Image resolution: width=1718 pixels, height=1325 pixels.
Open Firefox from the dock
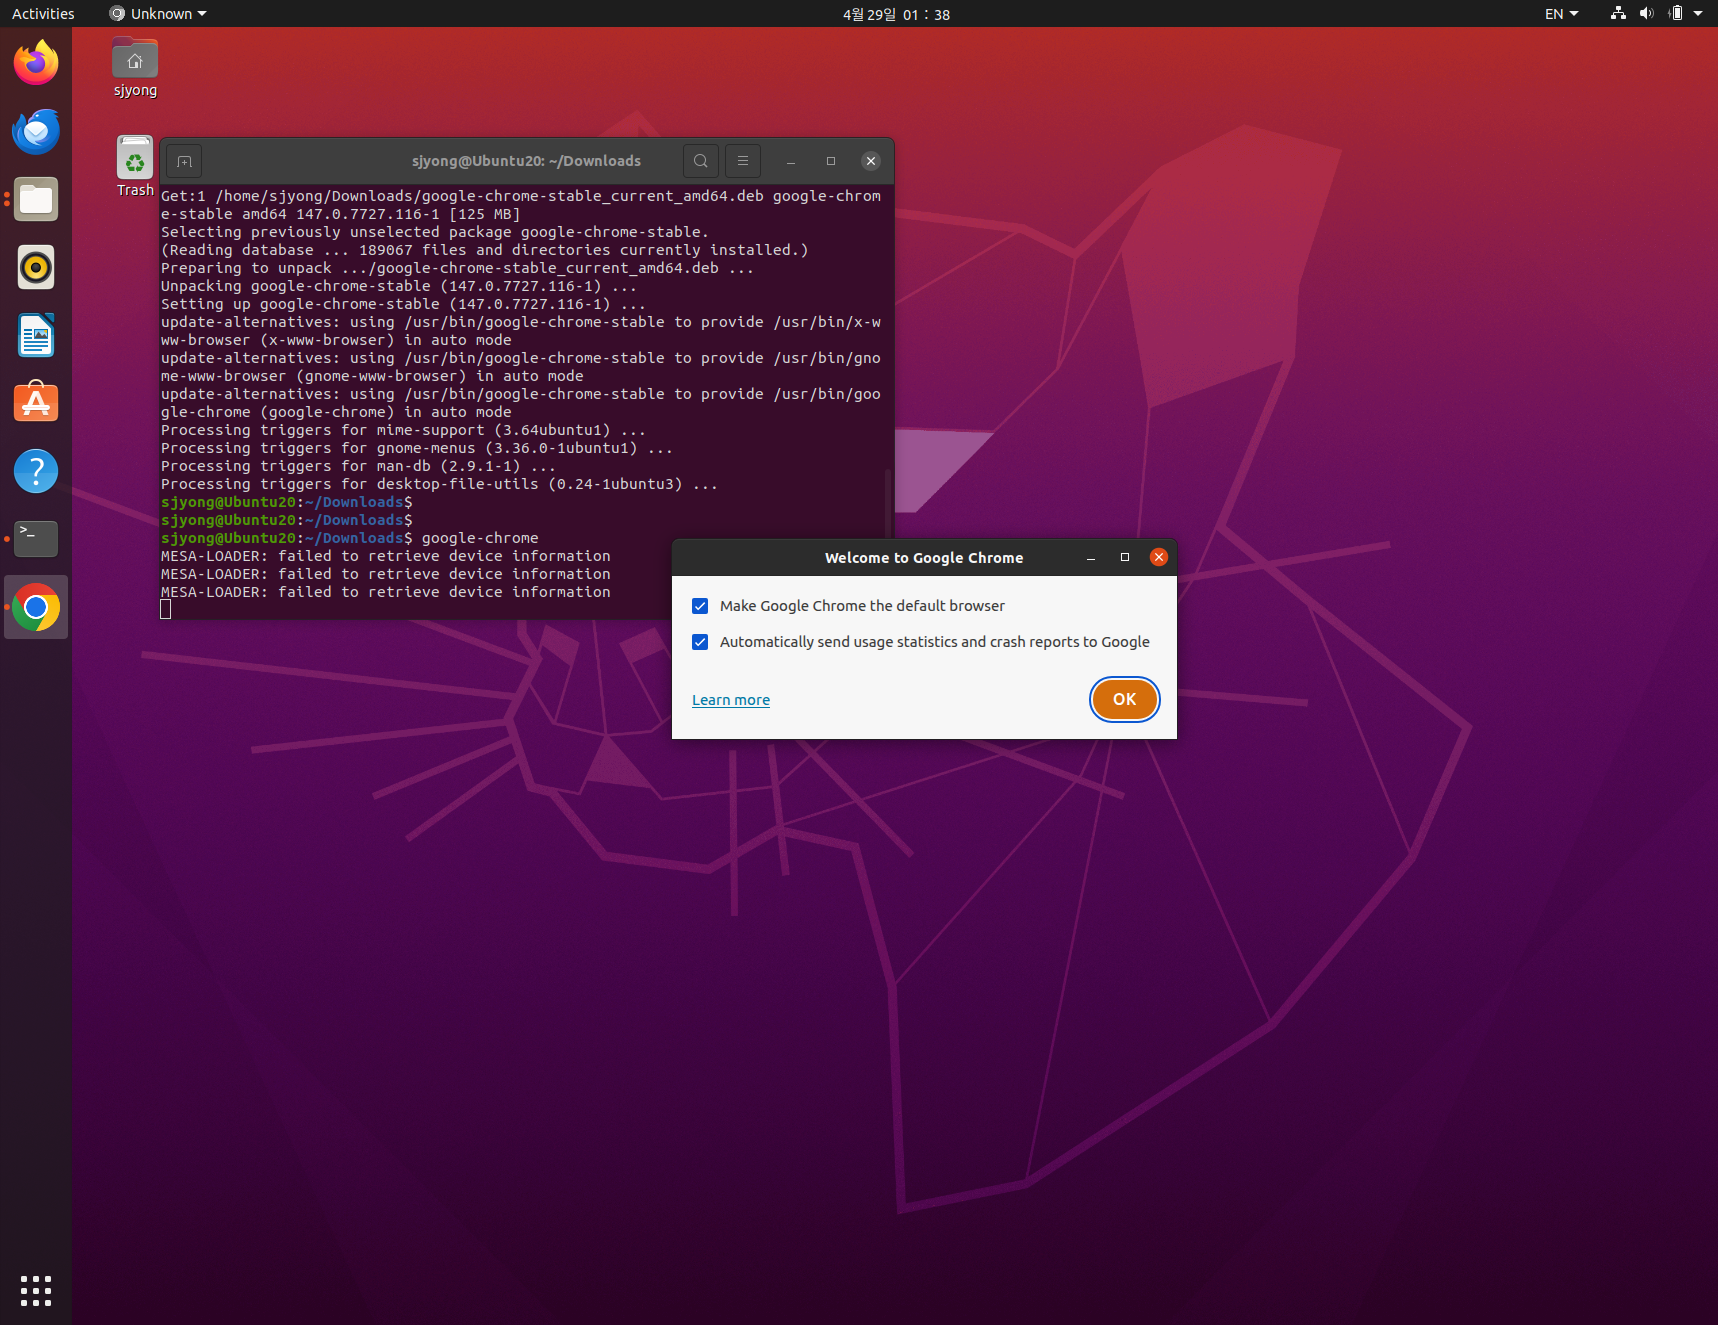tap(36, 63)
